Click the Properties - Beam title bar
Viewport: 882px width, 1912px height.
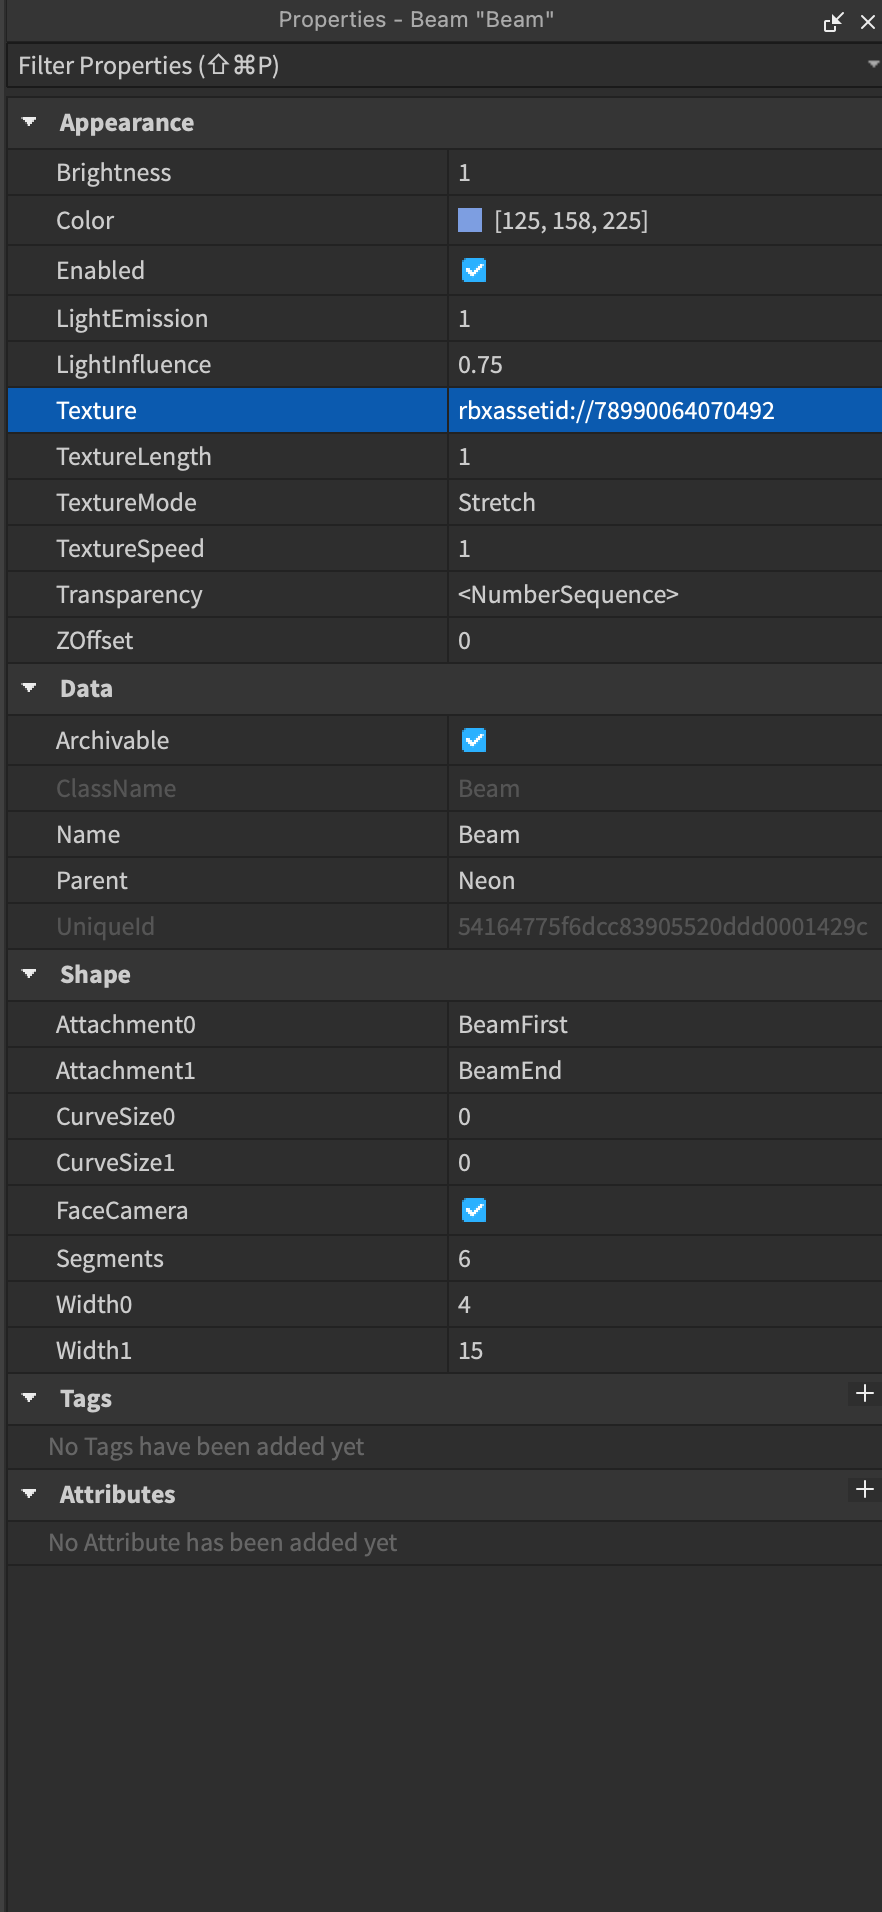416,19
